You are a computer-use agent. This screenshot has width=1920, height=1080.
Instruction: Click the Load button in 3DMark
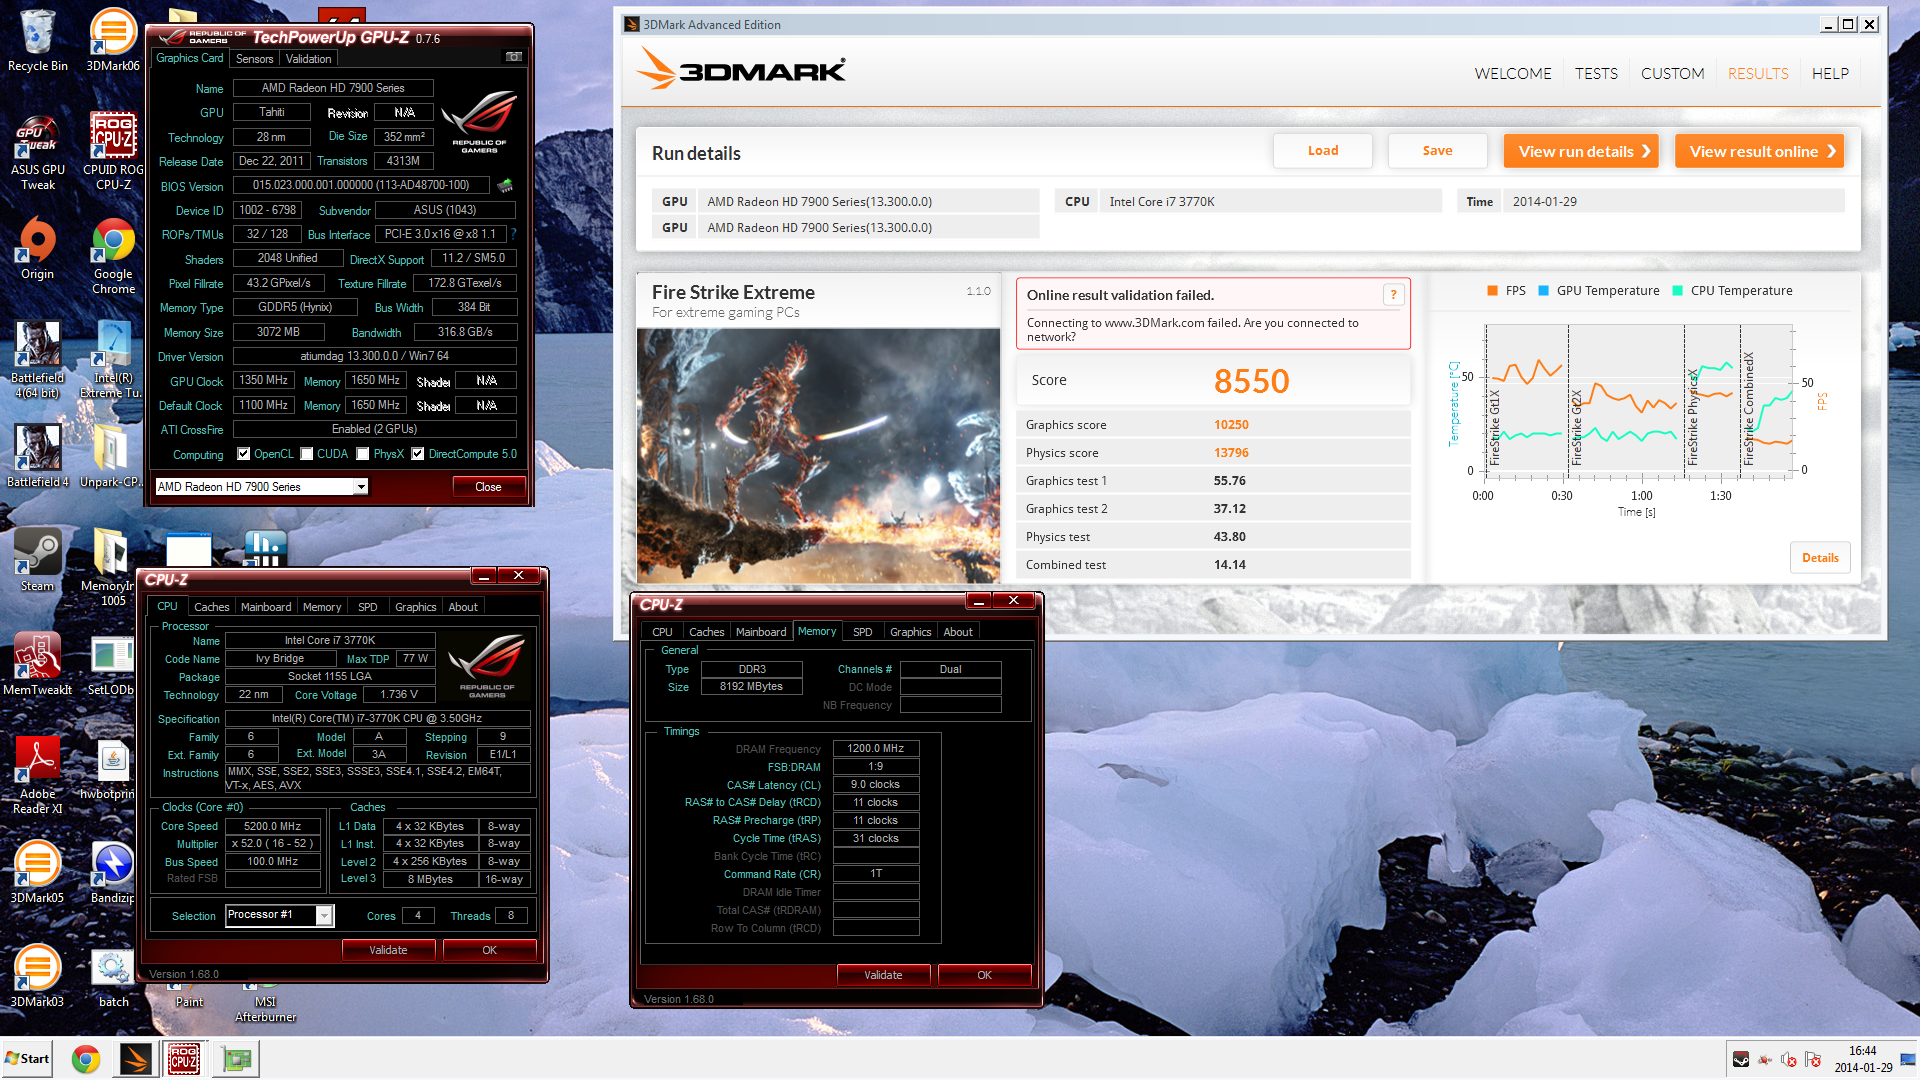(x=1322, y=151)
